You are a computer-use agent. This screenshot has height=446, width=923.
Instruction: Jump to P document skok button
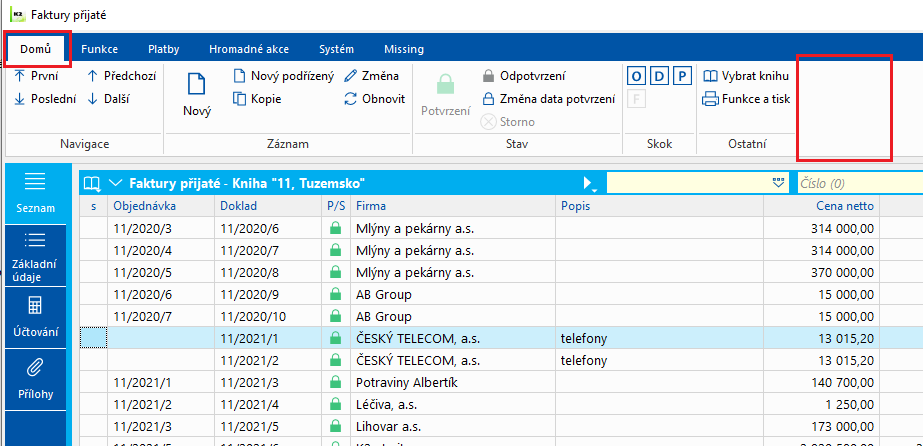(x=682, y=76)
